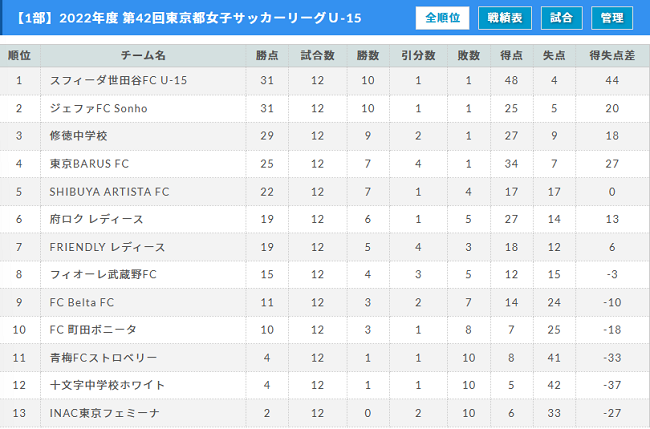Select 府ロク レディース team
This screenshot has height=429, width=650.
pos(97,219)
